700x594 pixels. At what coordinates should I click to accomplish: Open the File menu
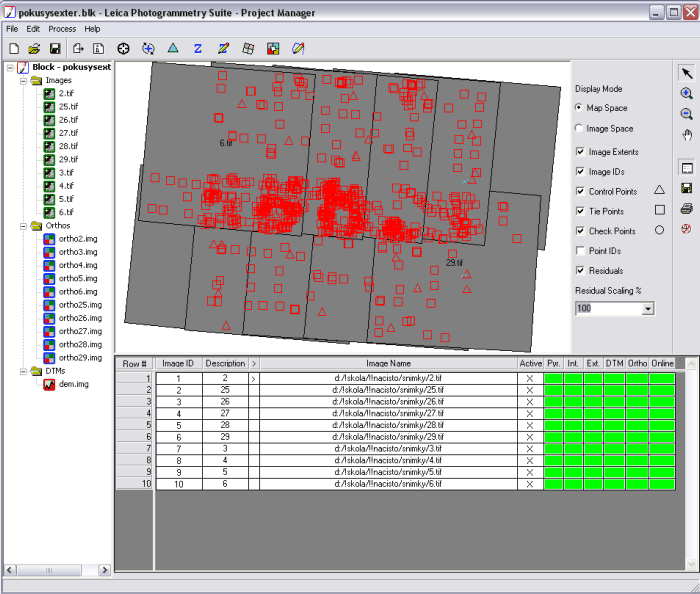click(12, 29)
